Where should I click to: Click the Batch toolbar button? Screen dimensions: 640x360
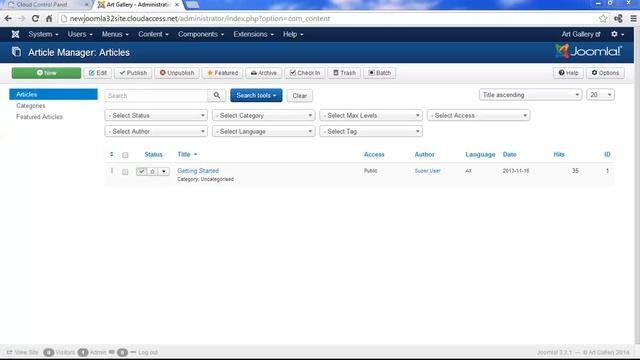click(x=380, y=73)
